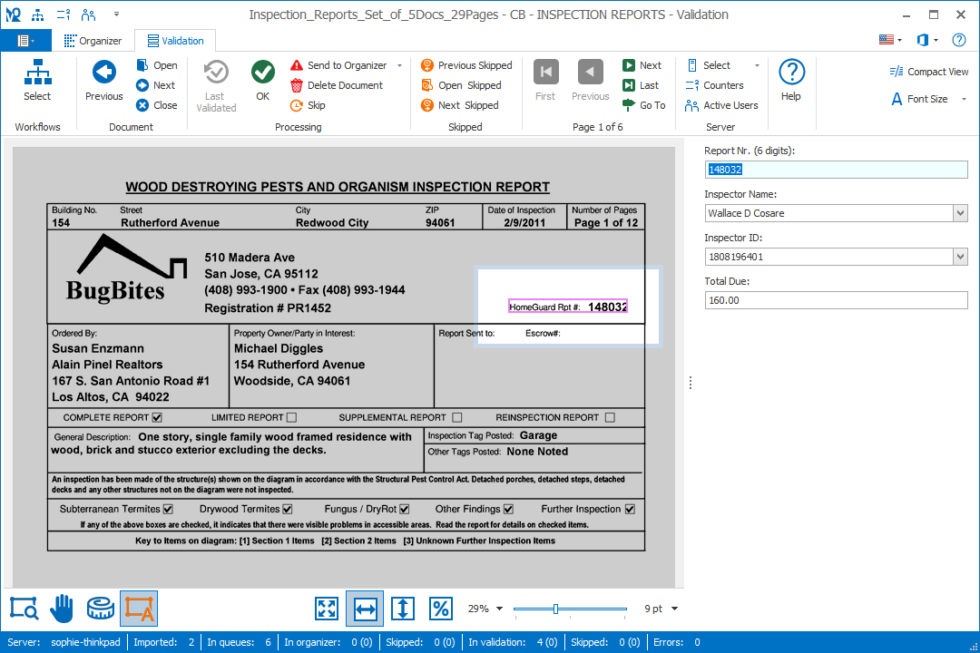Open the Select workflows tool

pyautogui.click(x=38, y=81)
